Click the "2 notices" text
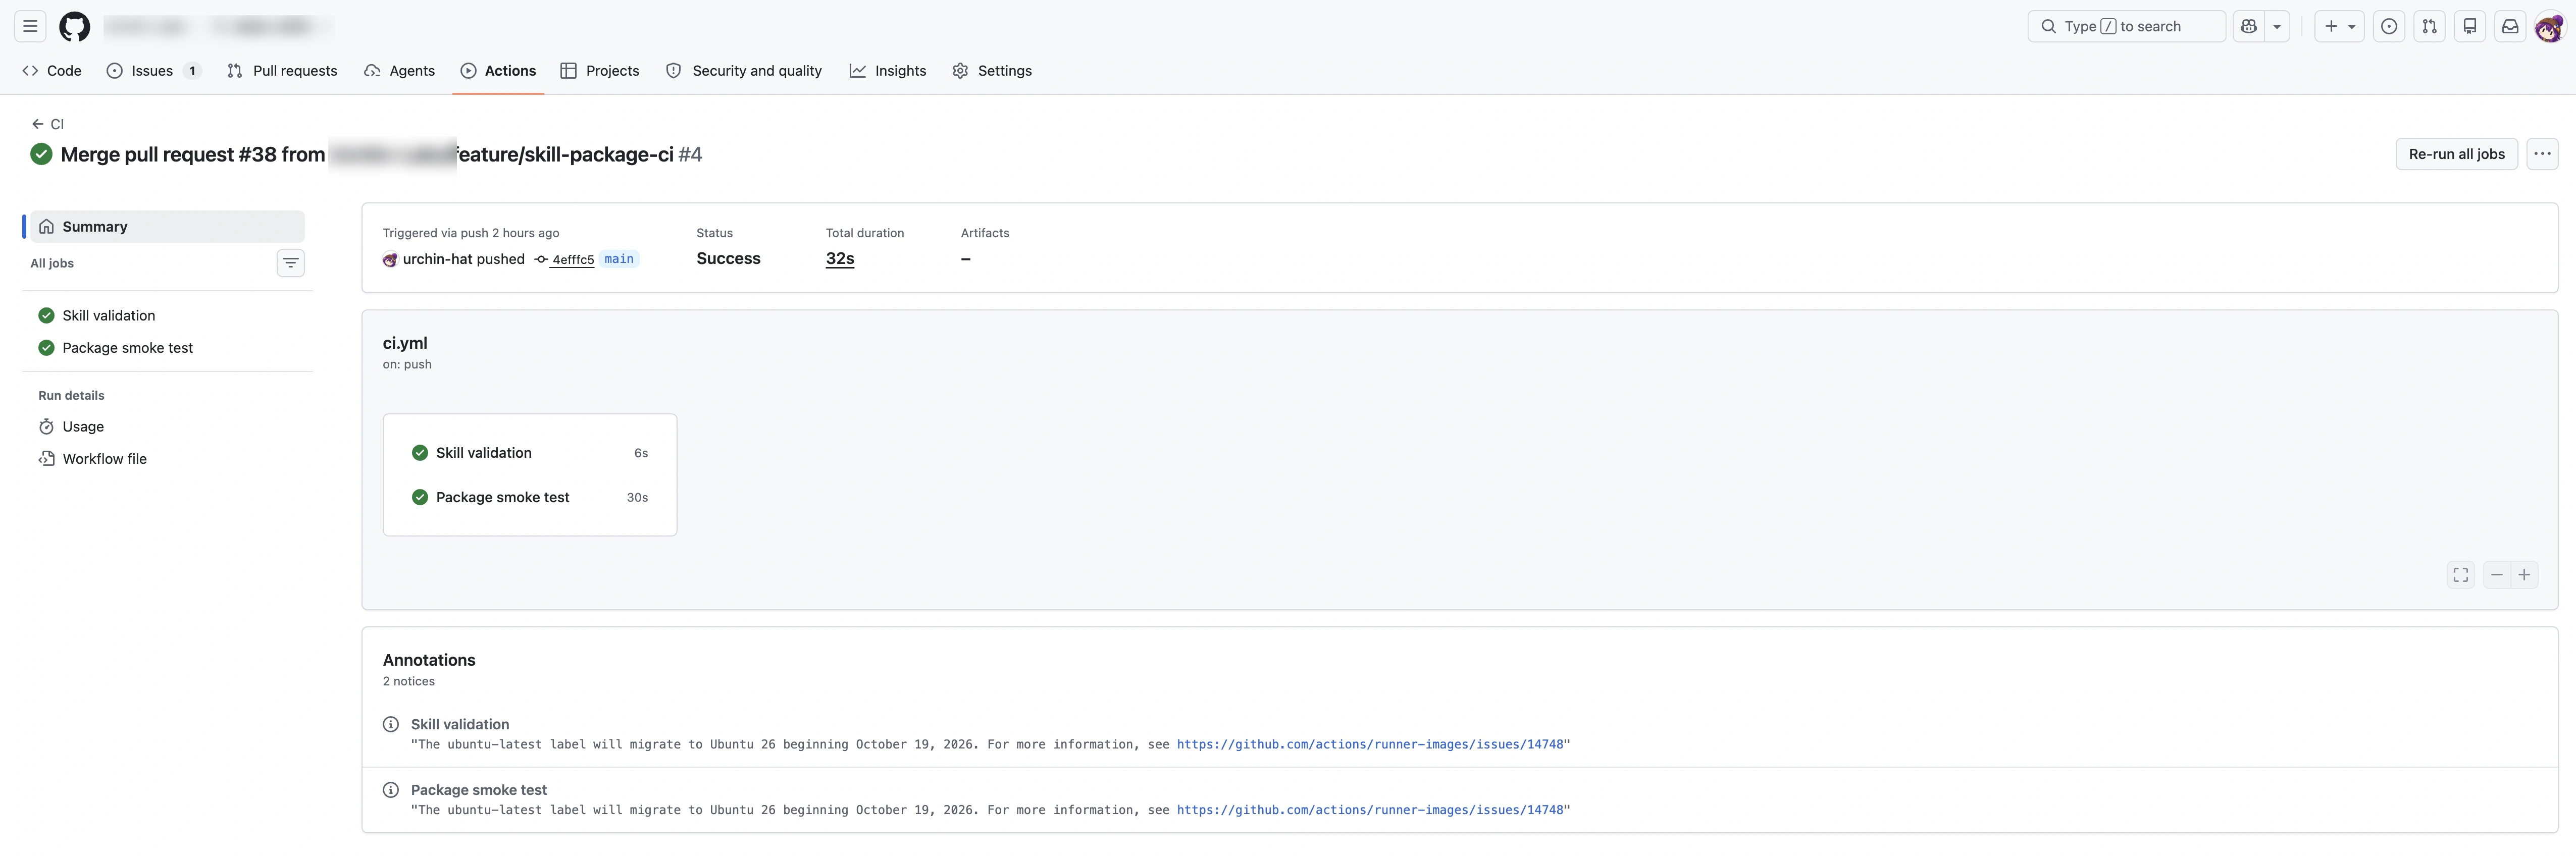Viewport: 2576px width, 857px height. point(409,681)
